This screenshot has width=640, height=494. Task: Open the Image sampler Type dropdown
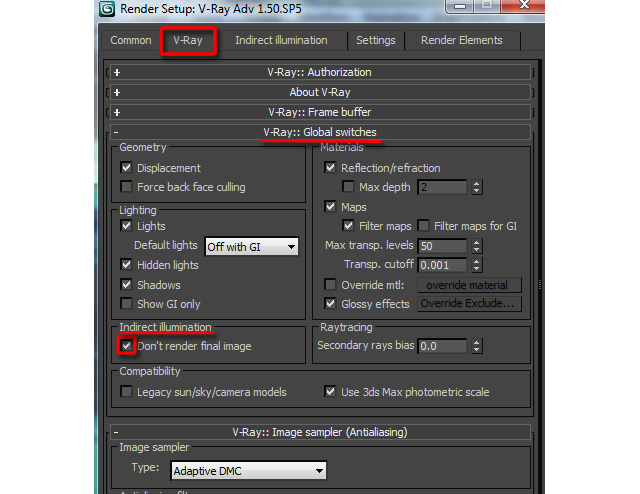pos(248,471)
